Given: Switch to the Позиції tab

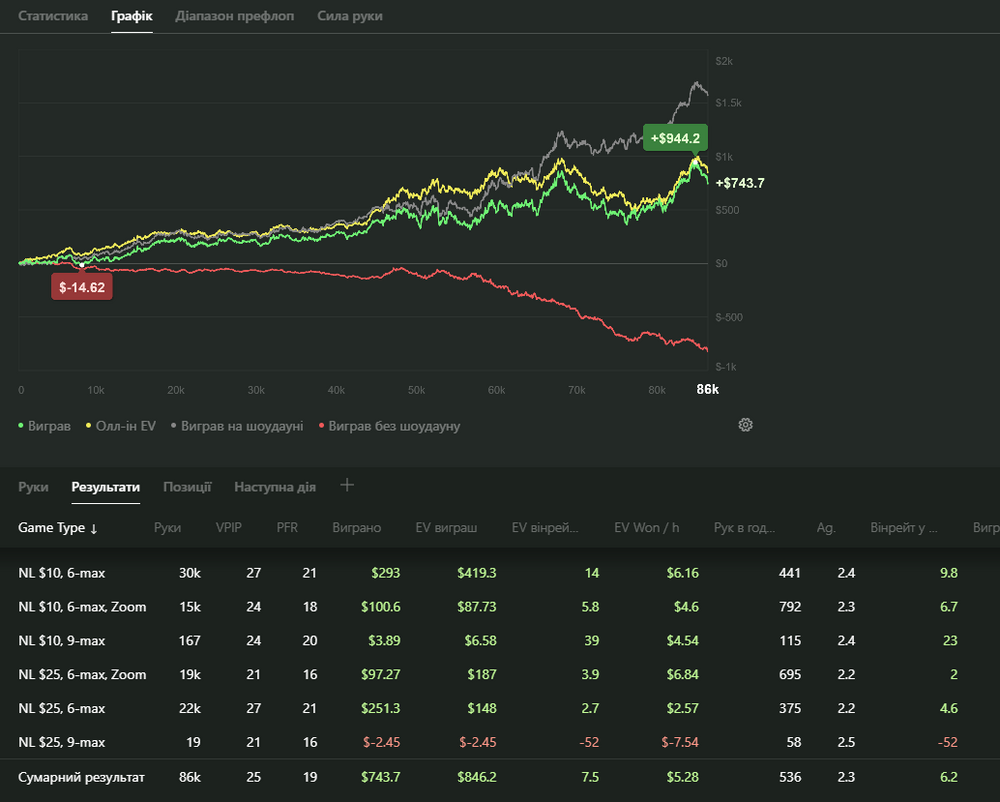Looking at the screenshot, I should [187, 487].
